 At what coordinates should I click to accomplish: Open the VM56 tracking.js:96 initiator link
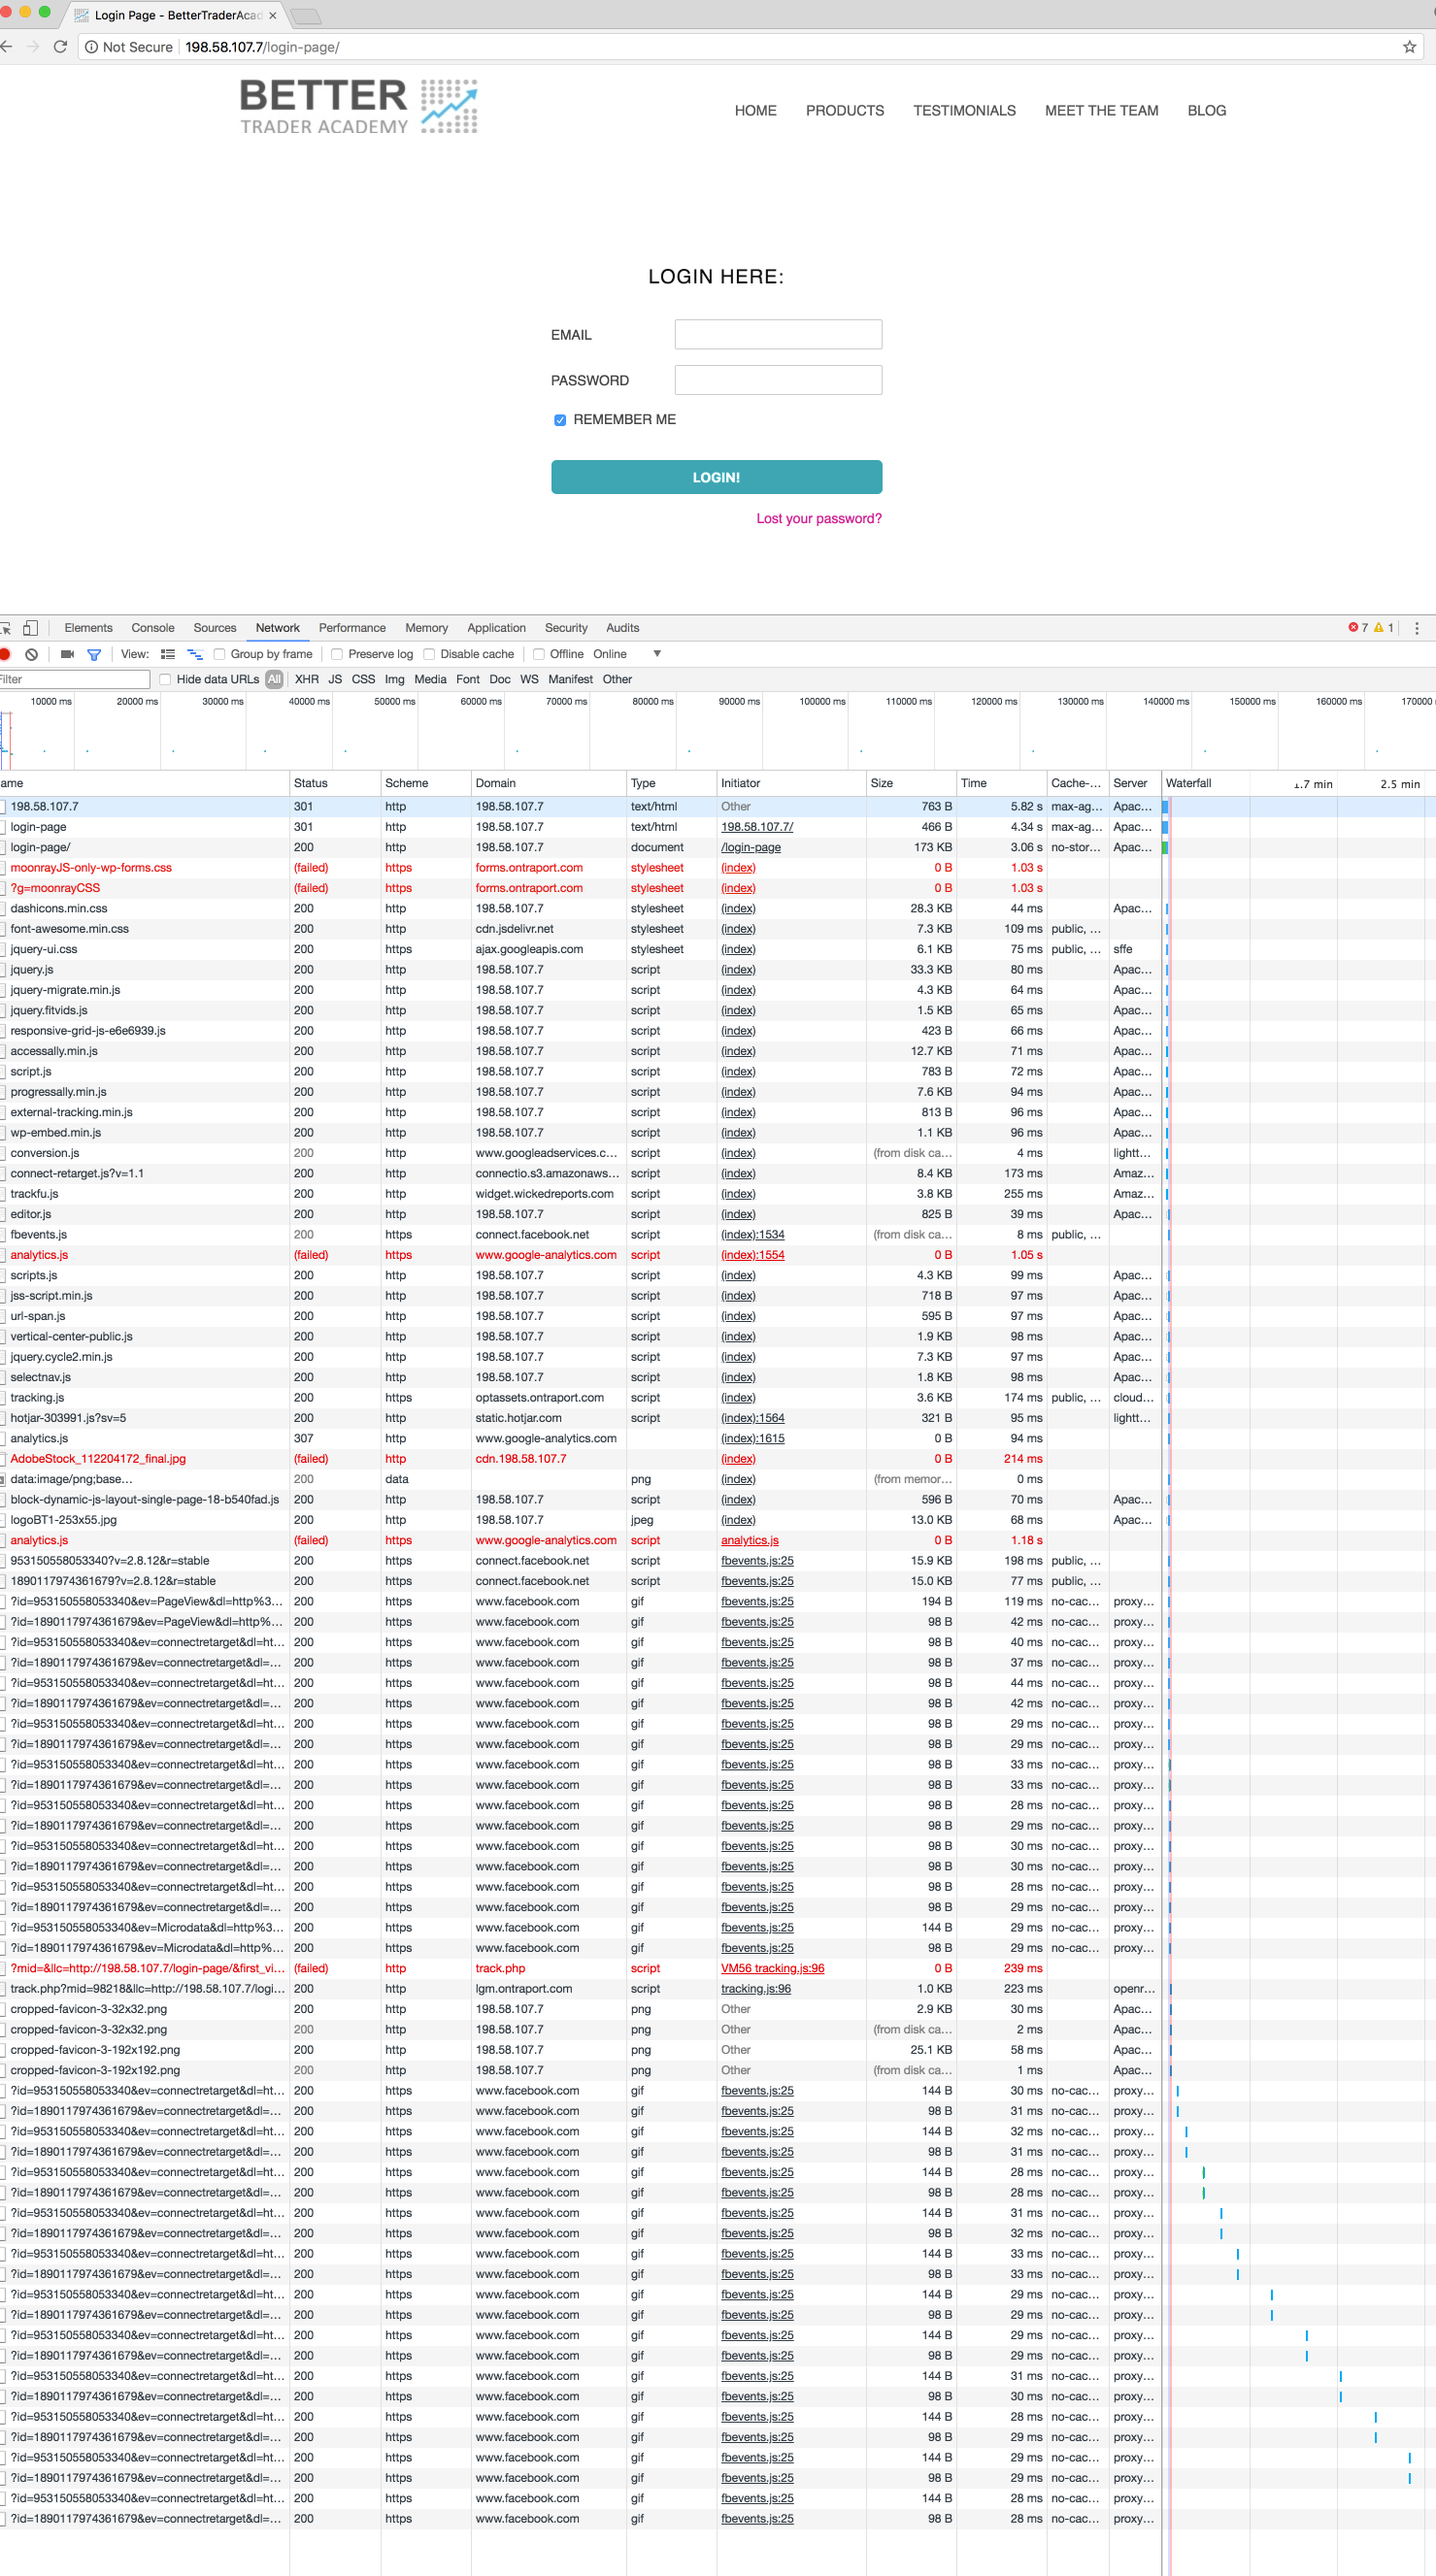coord(772,1969)
